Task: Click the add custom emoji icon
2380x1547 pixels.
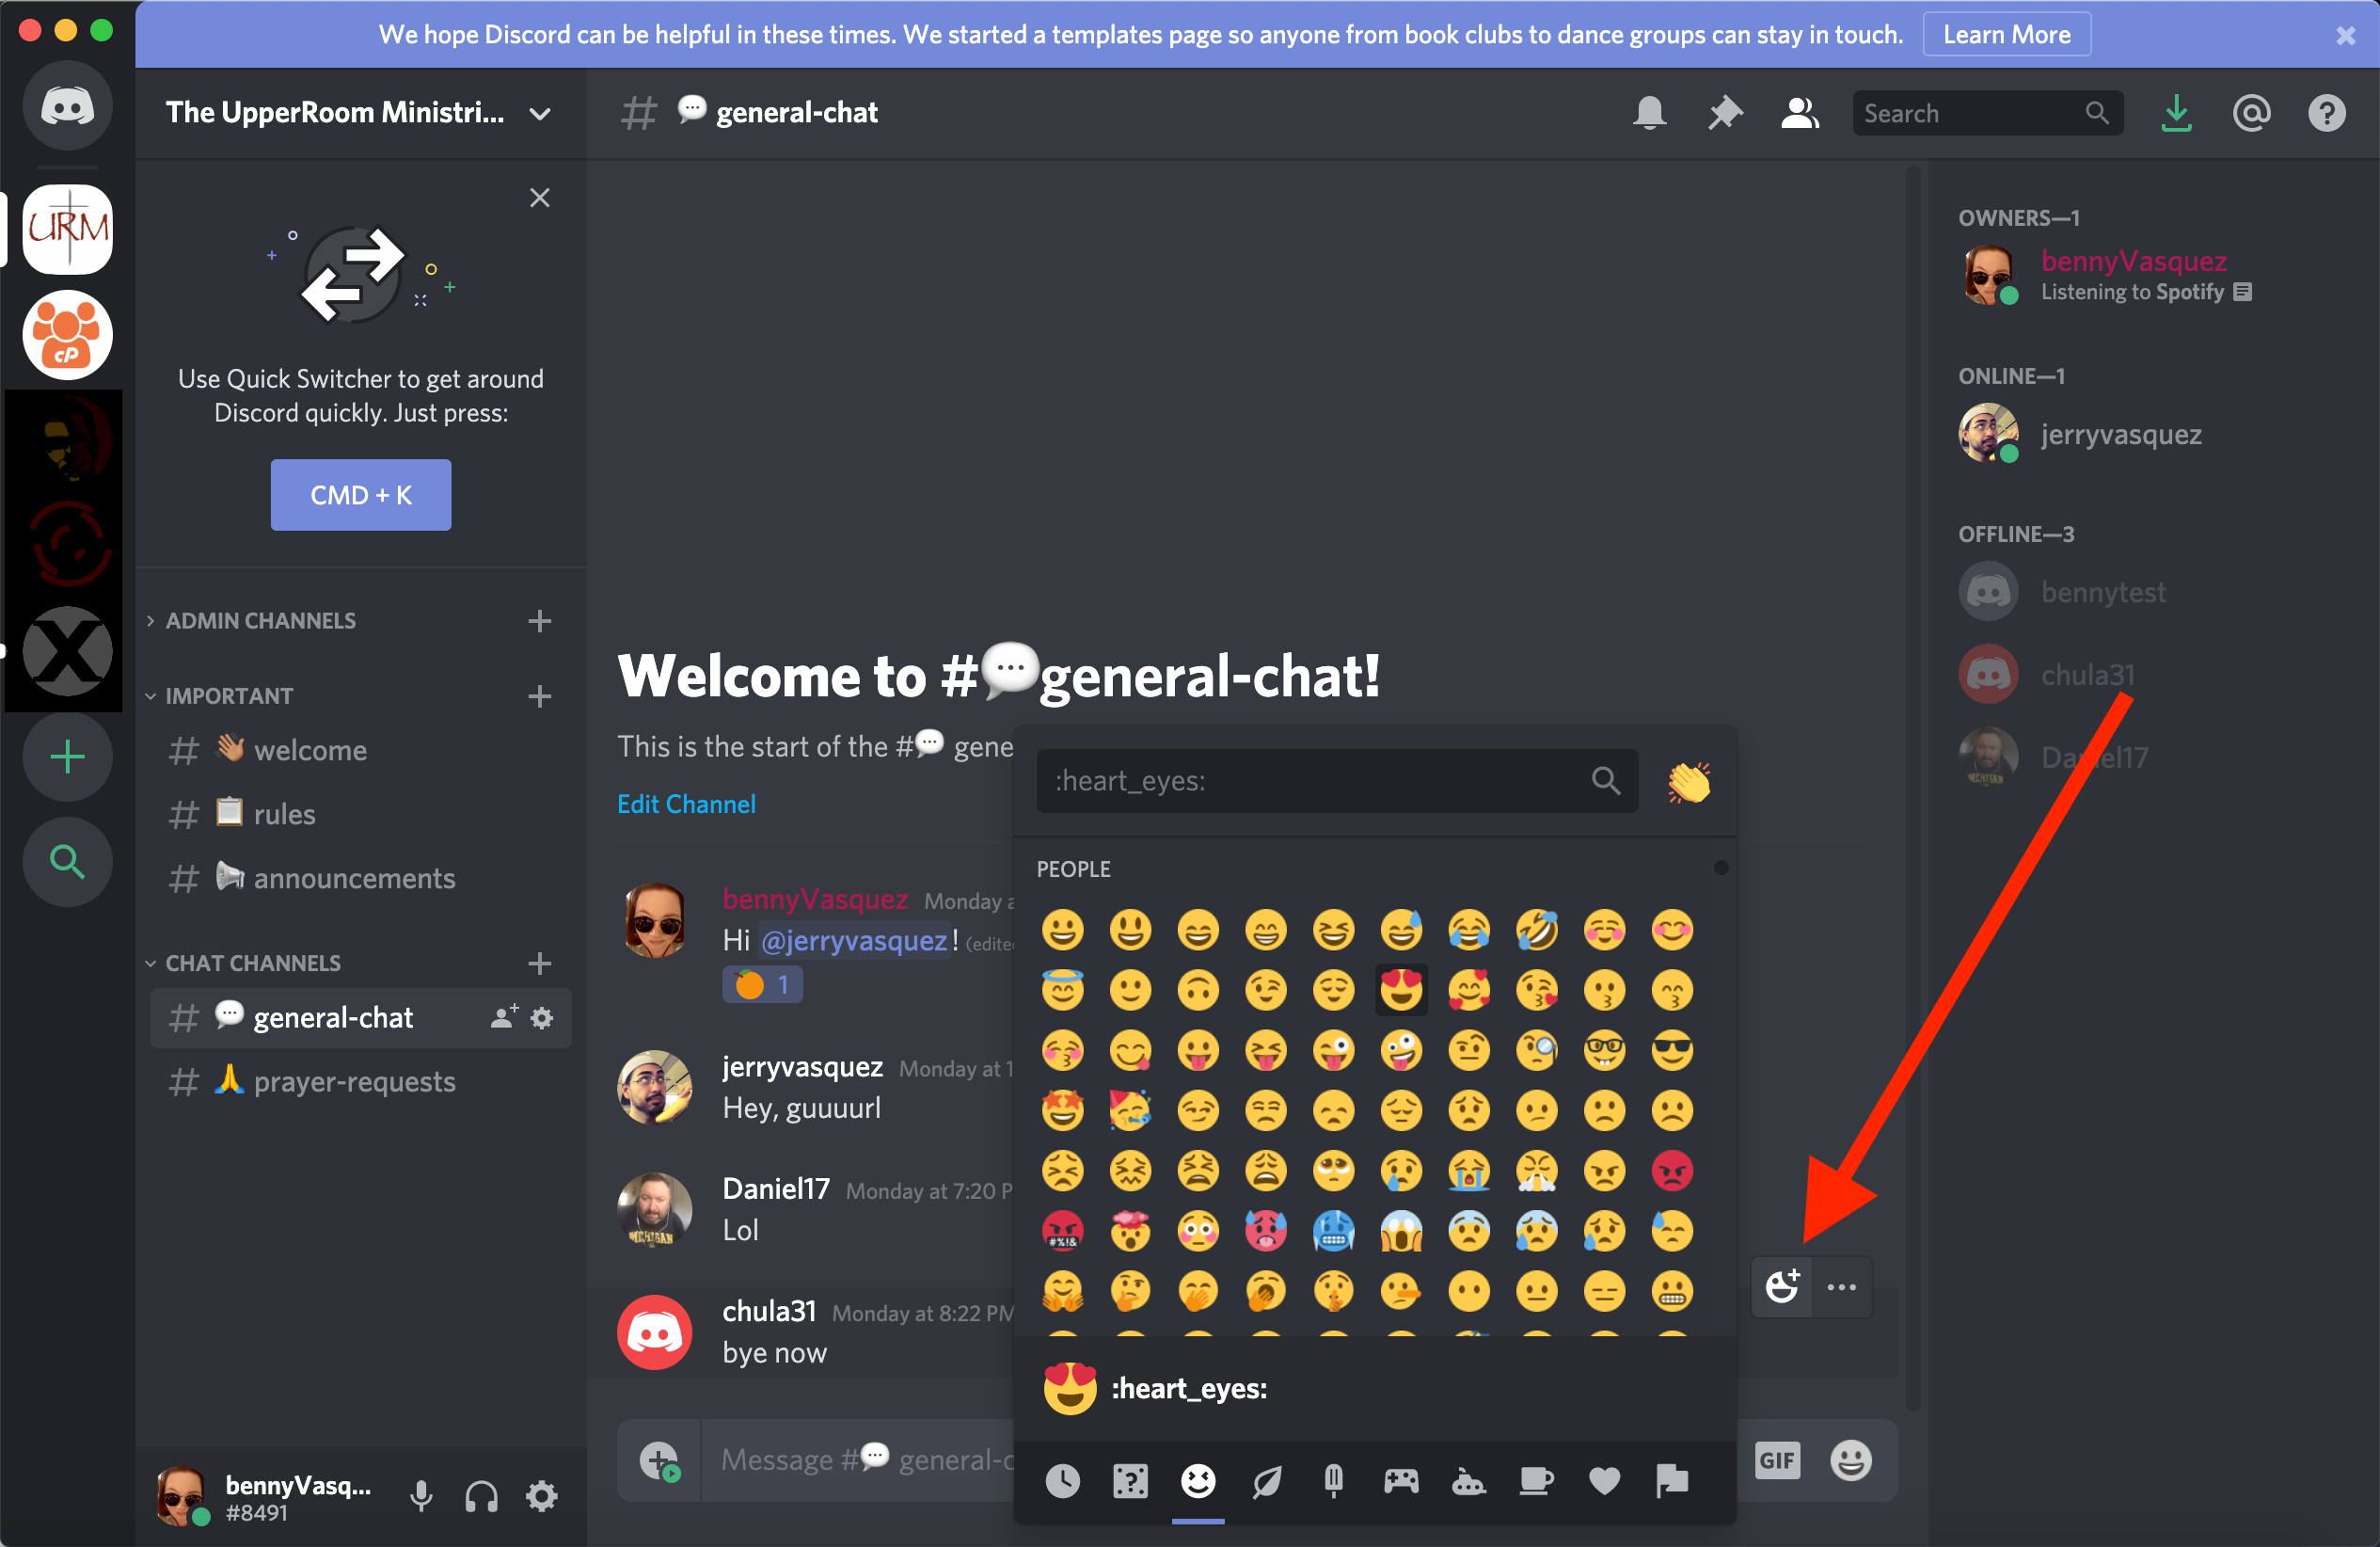Action: coord(1784,1284)
